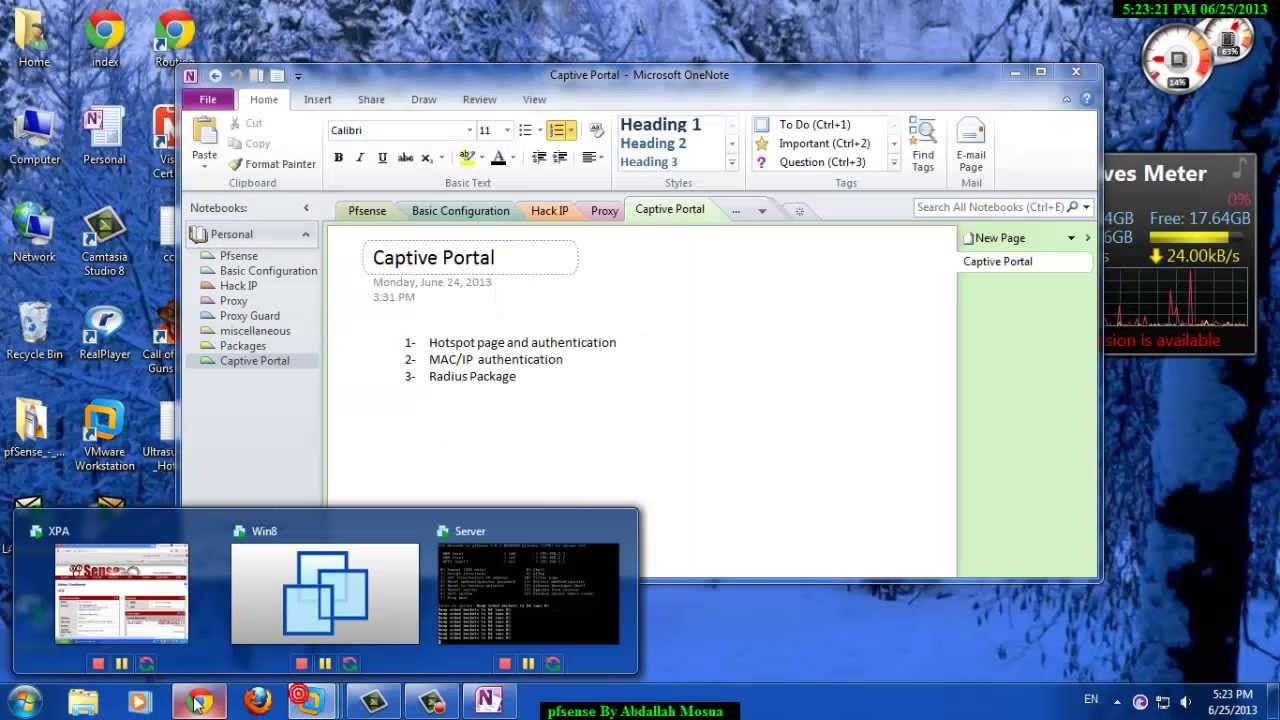Clear all formatting icon
Image resolution: width=1280 pixels, height=720 pixels.
tap(597, 130)
